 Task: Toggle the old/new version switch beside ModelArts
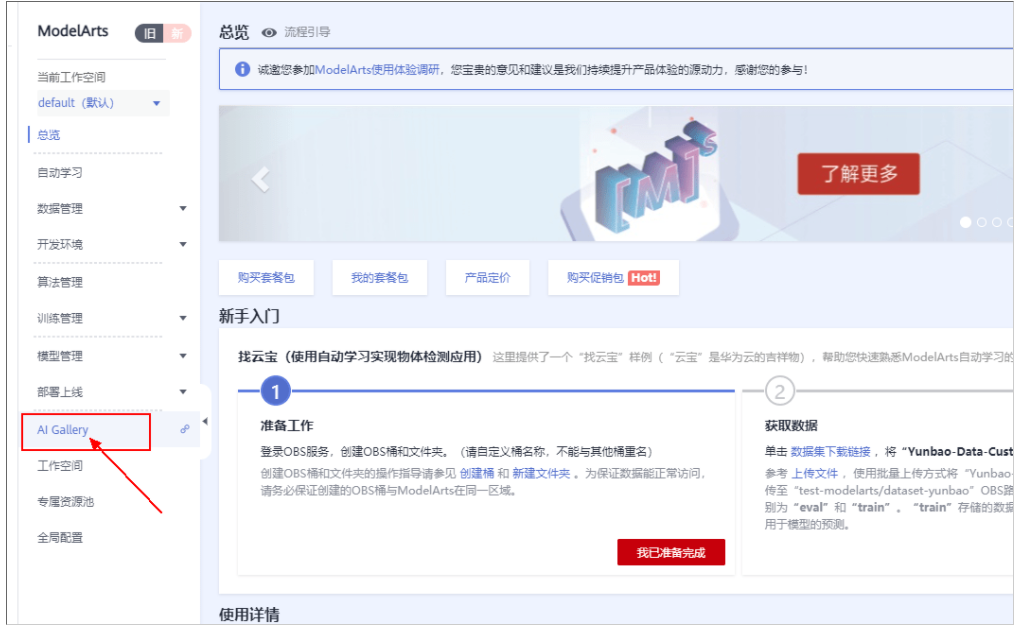point(163,33)
